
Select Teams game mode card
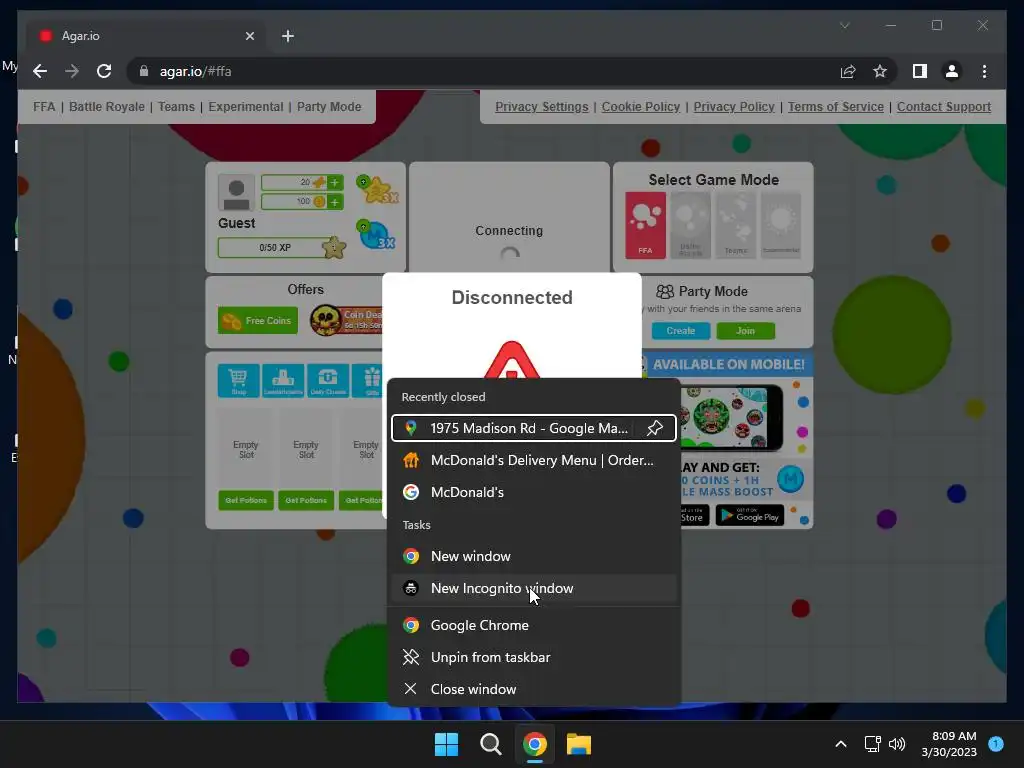(x=736, y=225)
